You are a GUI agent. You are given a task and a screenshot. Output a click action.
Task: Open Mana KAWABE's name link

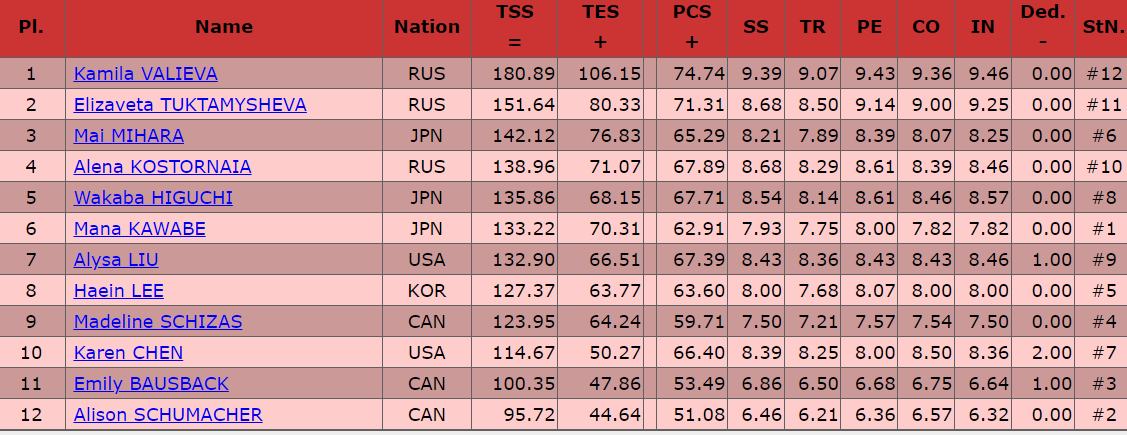(139, 228)
